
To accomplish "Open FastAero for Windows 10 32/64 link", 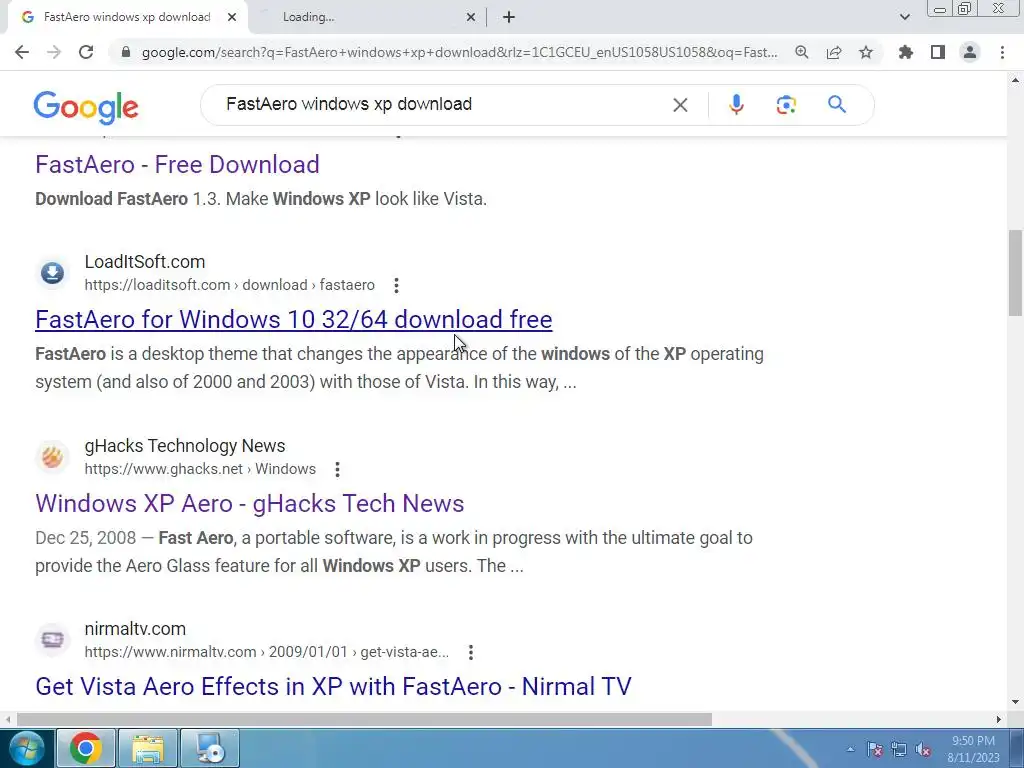I will coord(294,319).
